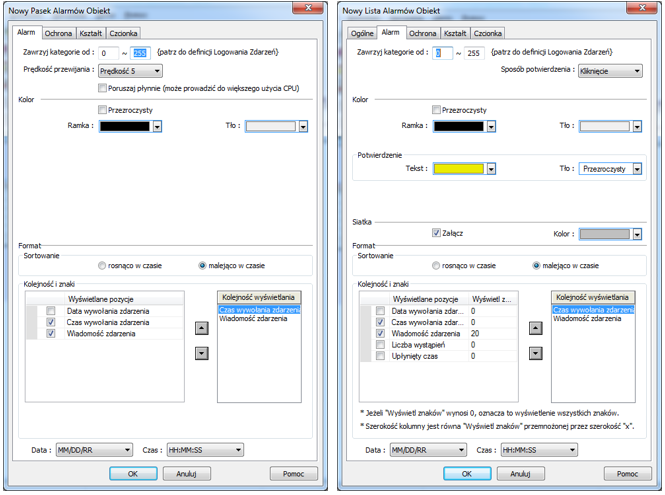Enable Poruszaj płynnie checkbox
The width and height of the screenshot is (665, 495).
(x=102, y=88)
